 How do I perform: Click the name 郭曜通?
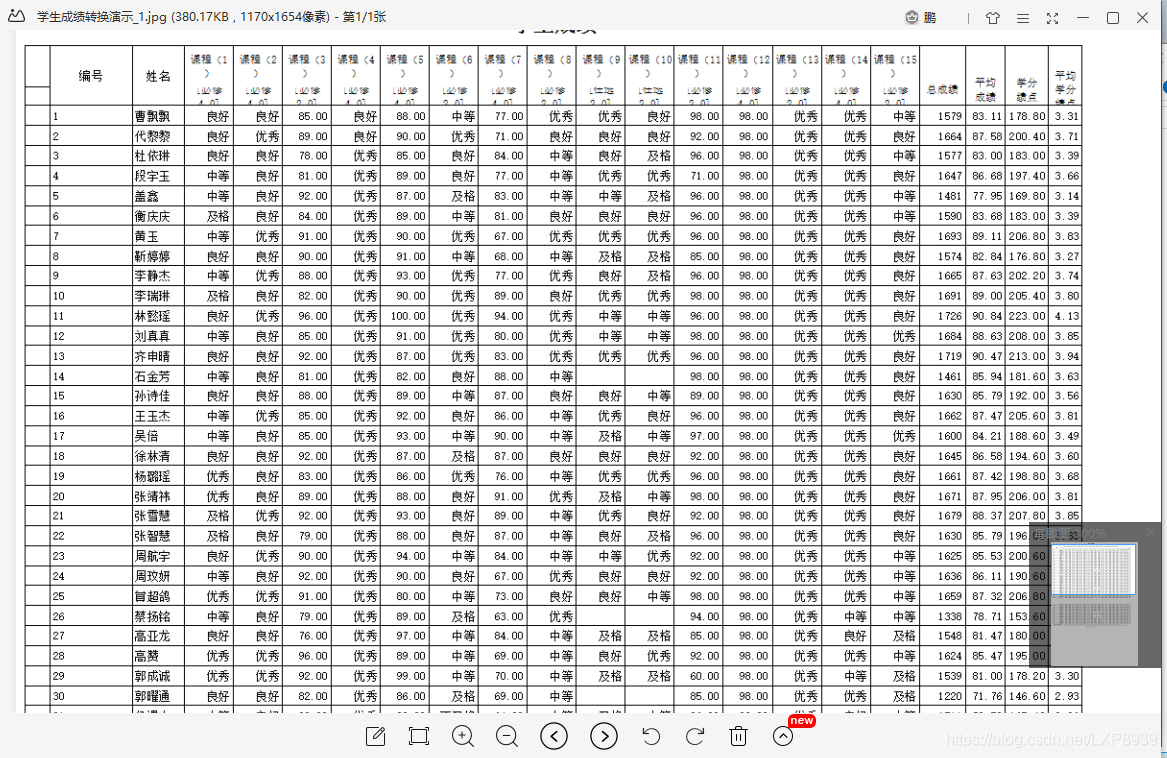[153, 696]
